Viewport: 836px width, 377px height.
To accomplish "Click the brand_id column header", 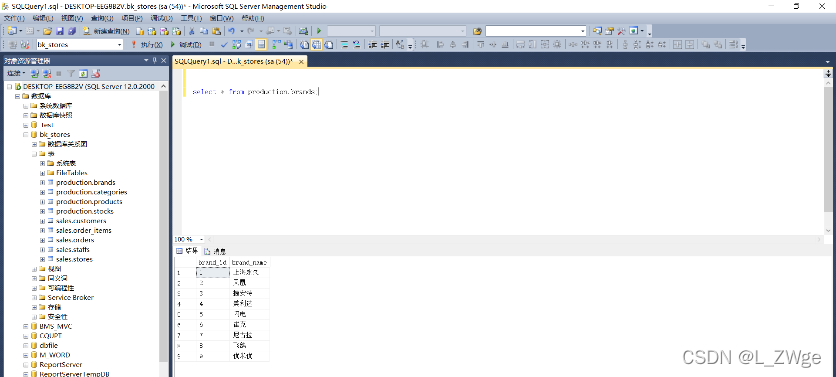I will coord(213,263).
